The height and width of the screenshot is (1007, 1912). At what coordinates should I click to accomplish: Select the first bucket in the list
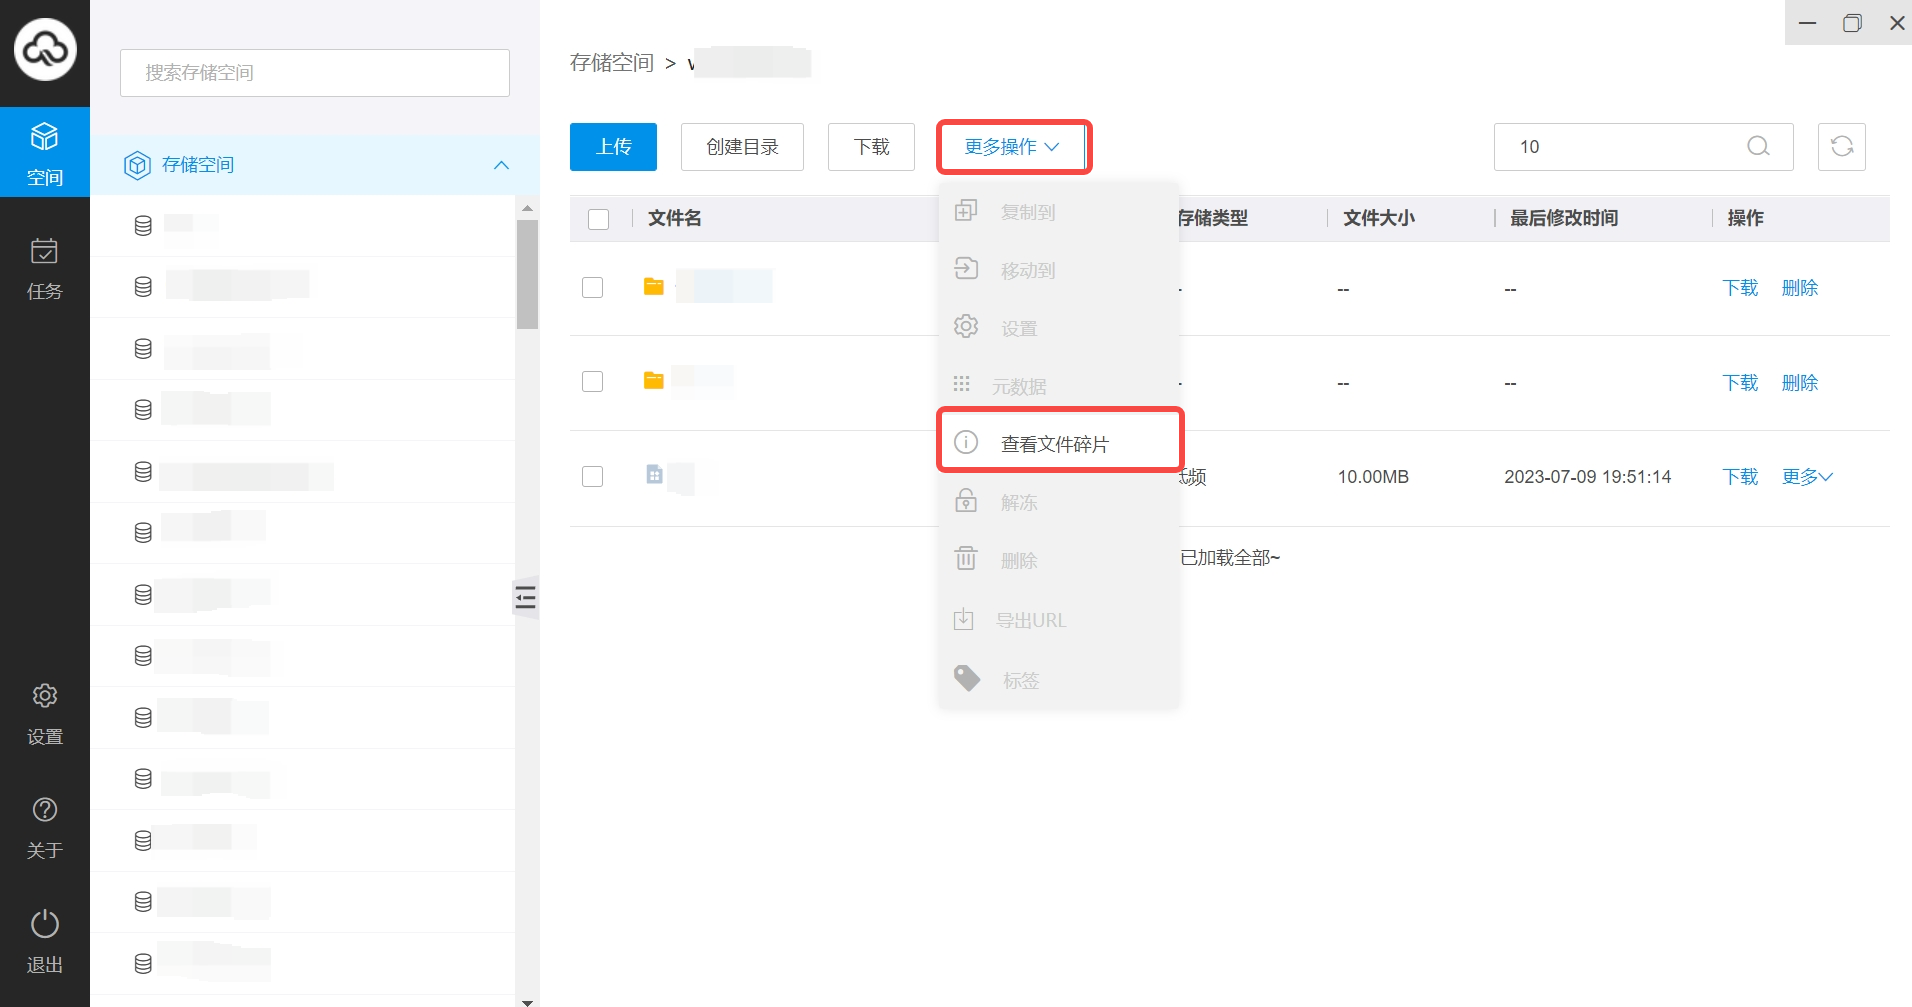click(x=303, y=226)
